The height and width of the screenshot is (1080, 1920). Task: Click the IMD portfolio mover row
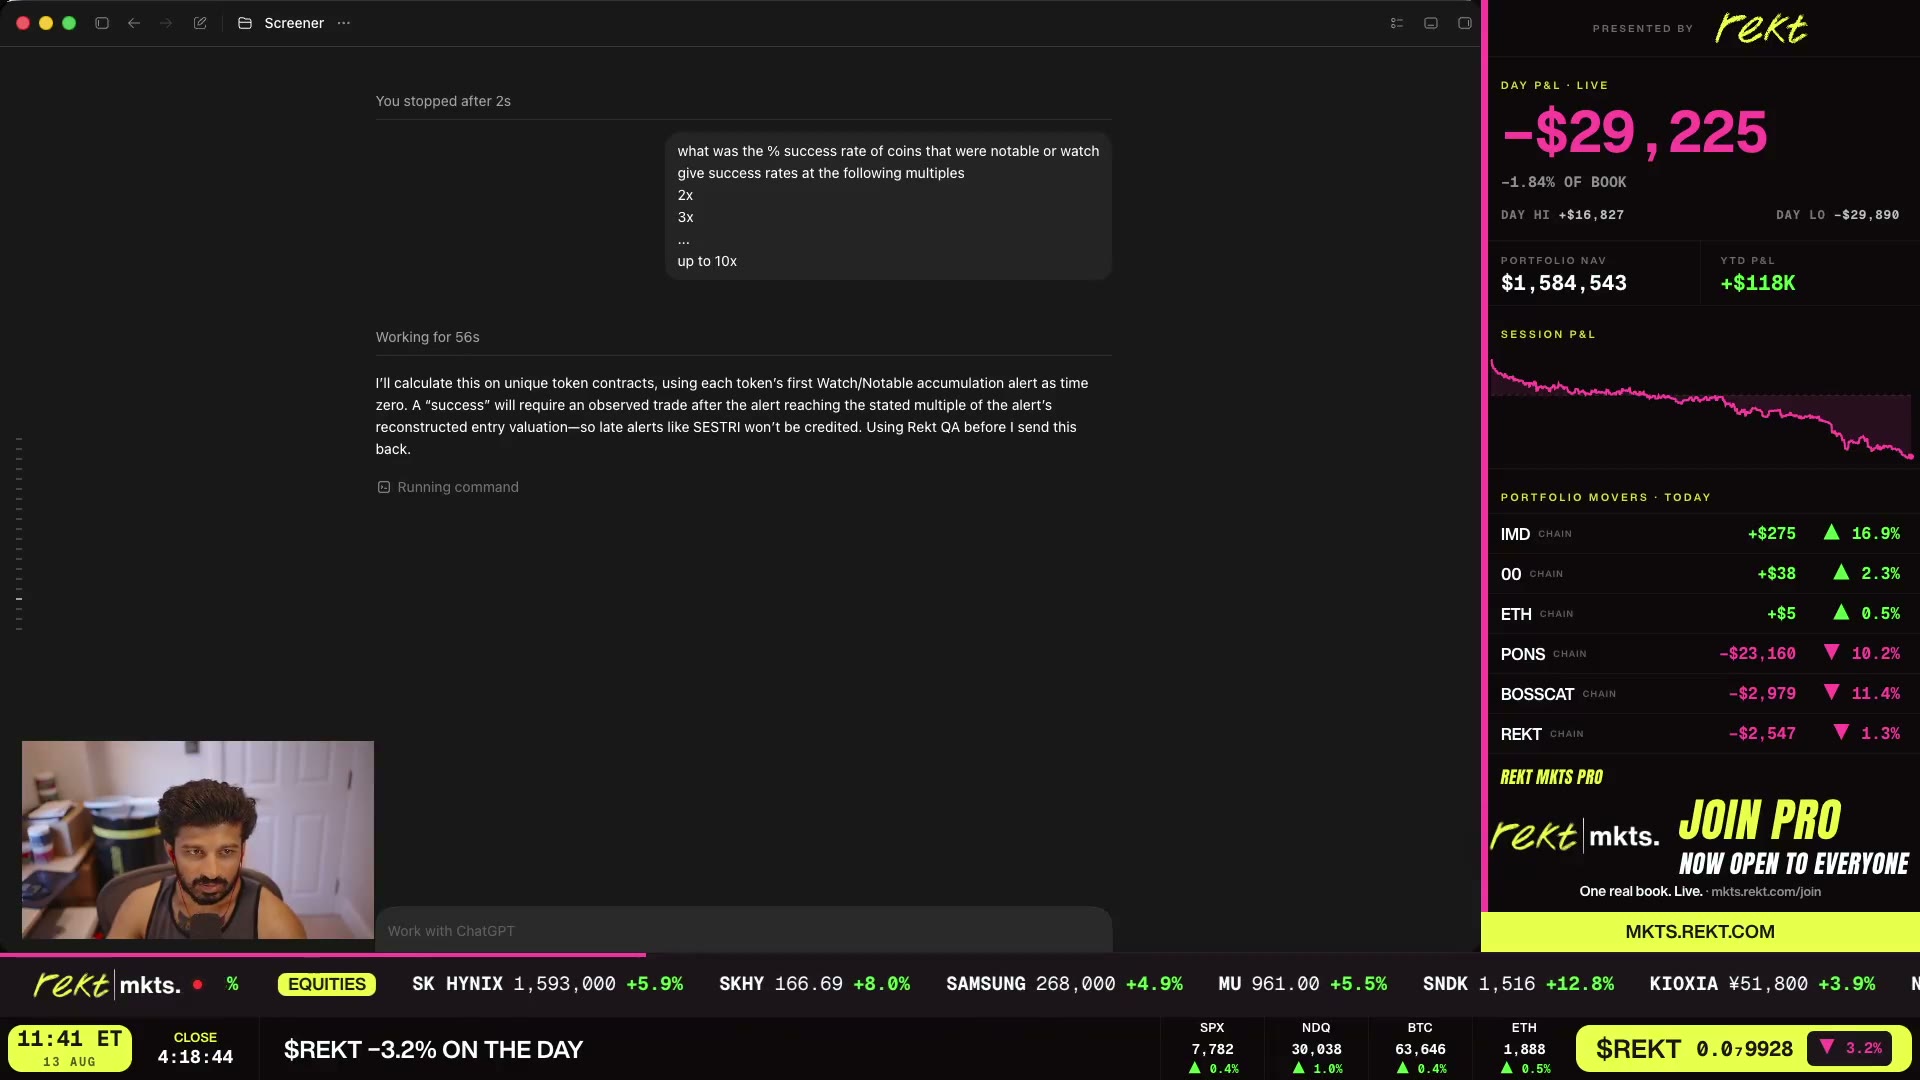[1700, 534]
